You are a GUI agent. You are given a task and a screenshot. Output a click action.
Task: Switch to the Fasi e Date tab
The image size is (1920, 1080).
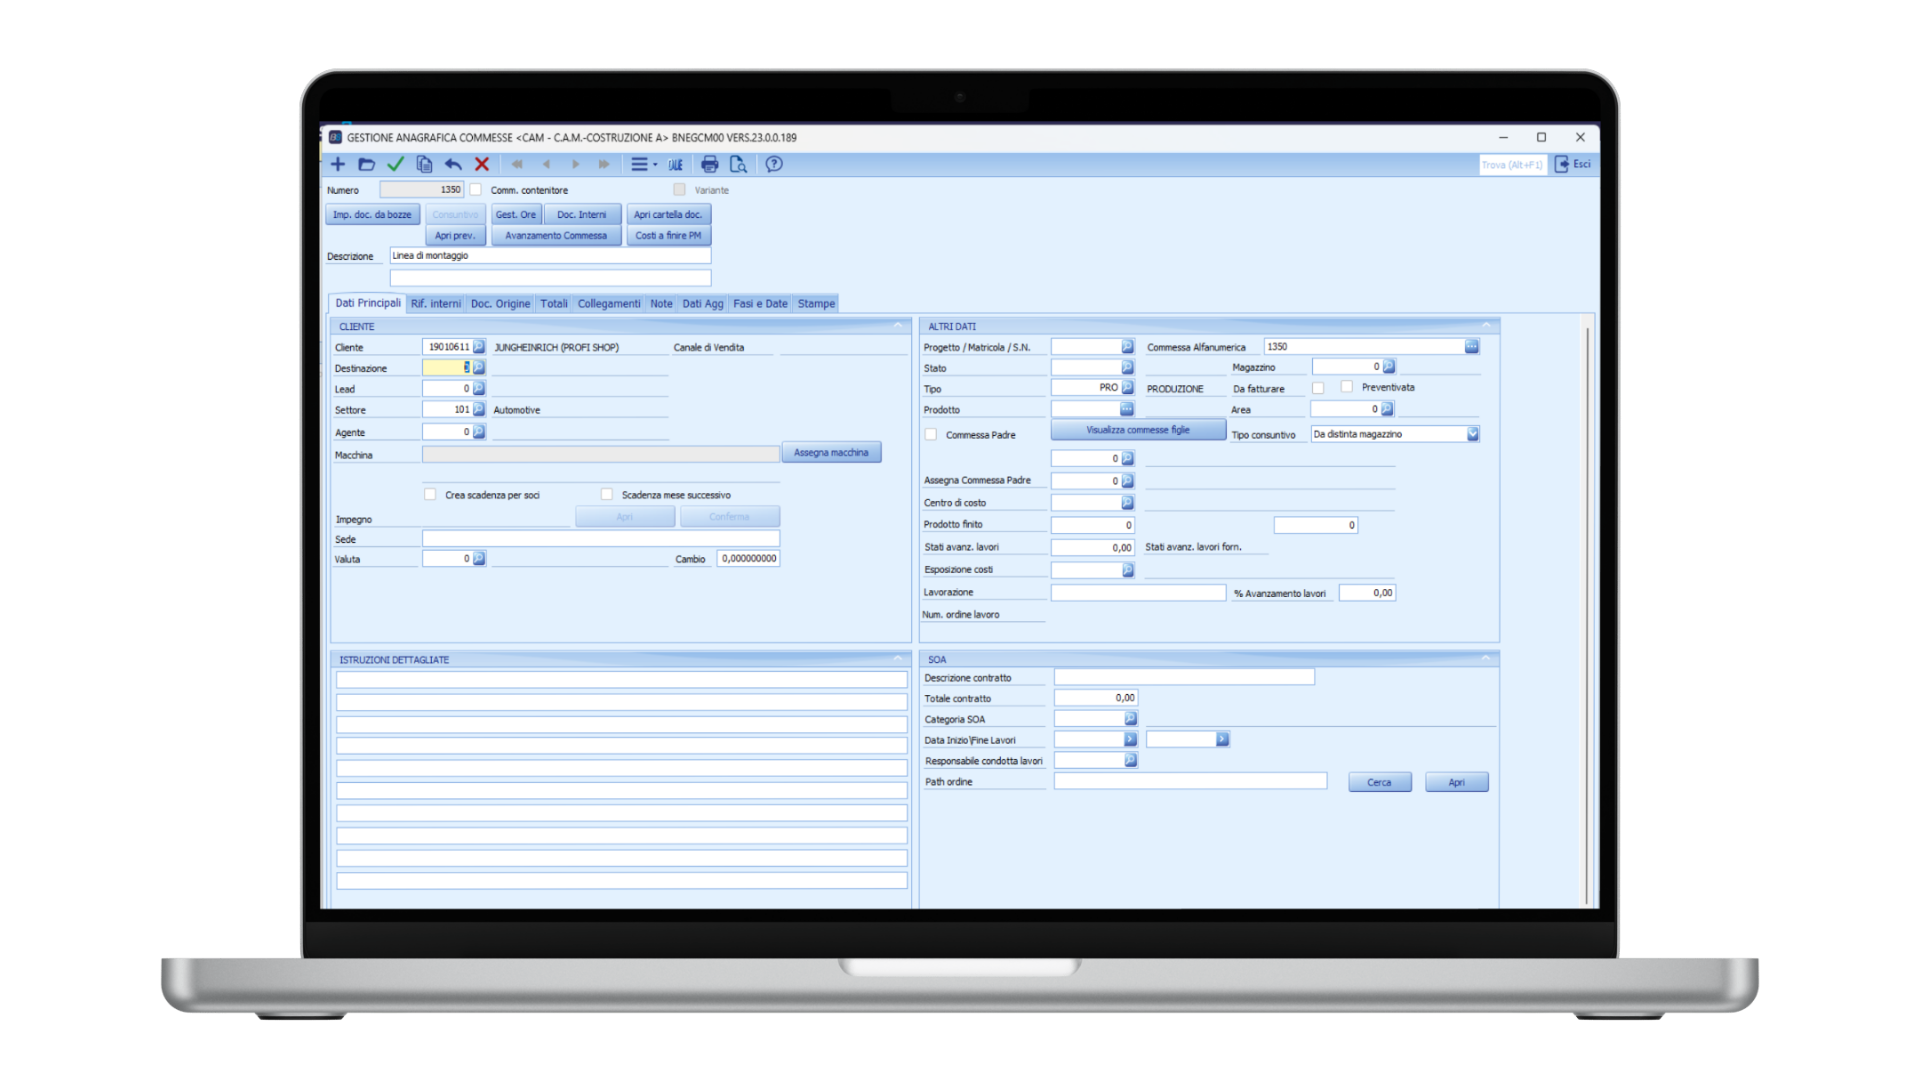pyautogui.click(x=760, y=303)
